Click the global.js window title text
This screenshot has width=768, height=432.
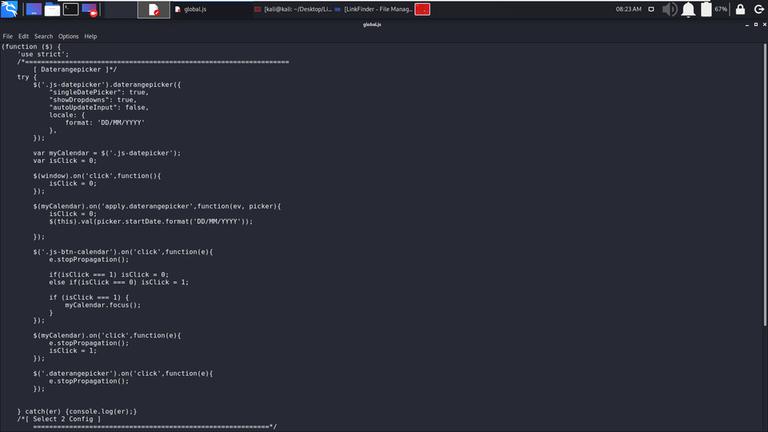(372, 24)
